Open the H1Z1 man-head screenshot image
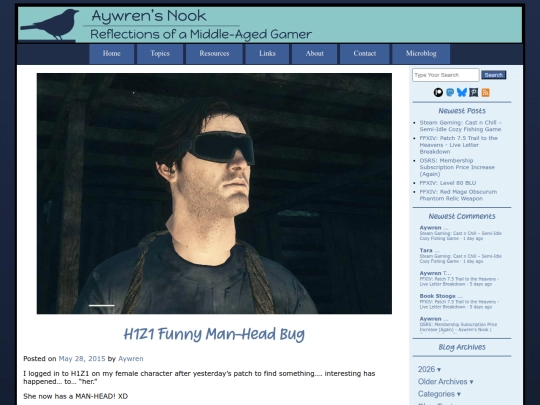 pyautogui.click(x=214, y=193)
